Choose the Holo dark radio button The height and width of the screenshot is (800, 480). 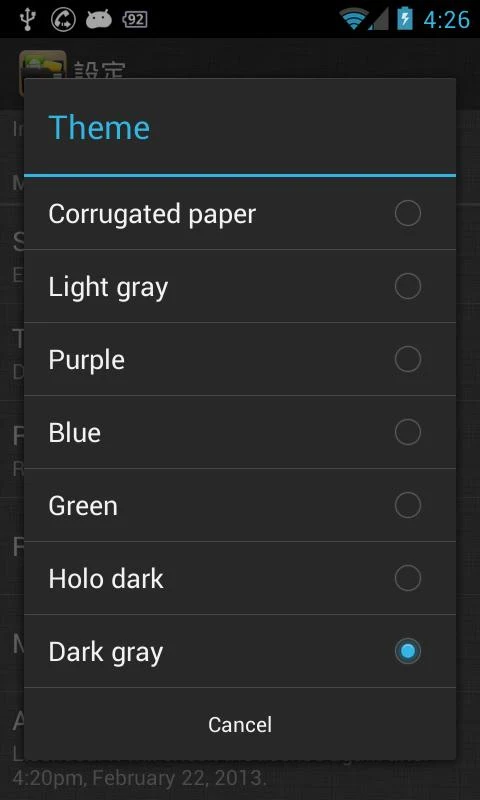(408, 578)
